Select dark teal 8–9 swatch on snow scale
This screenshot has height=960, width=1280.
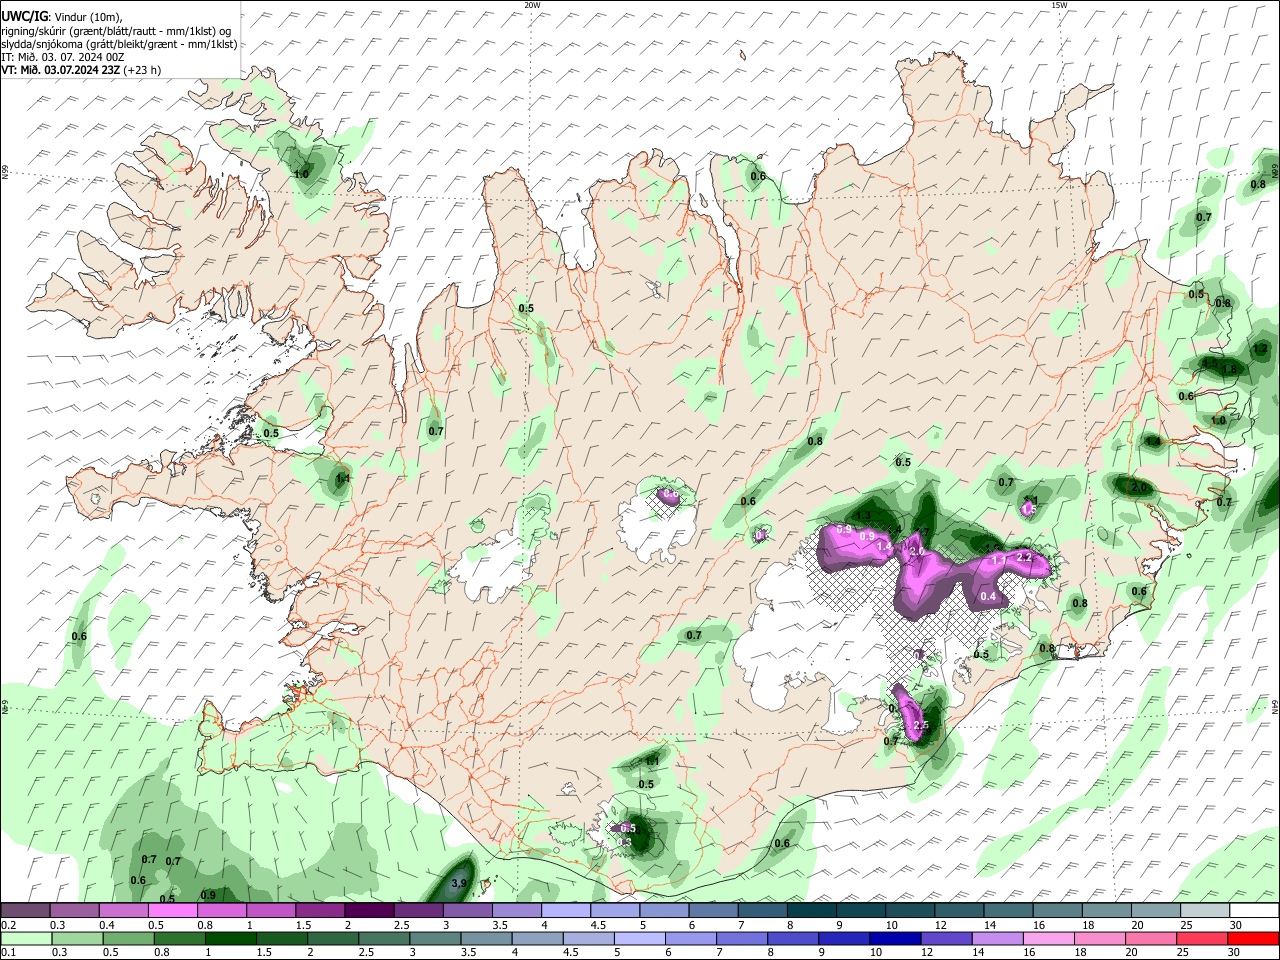click(x=812, y=910)
